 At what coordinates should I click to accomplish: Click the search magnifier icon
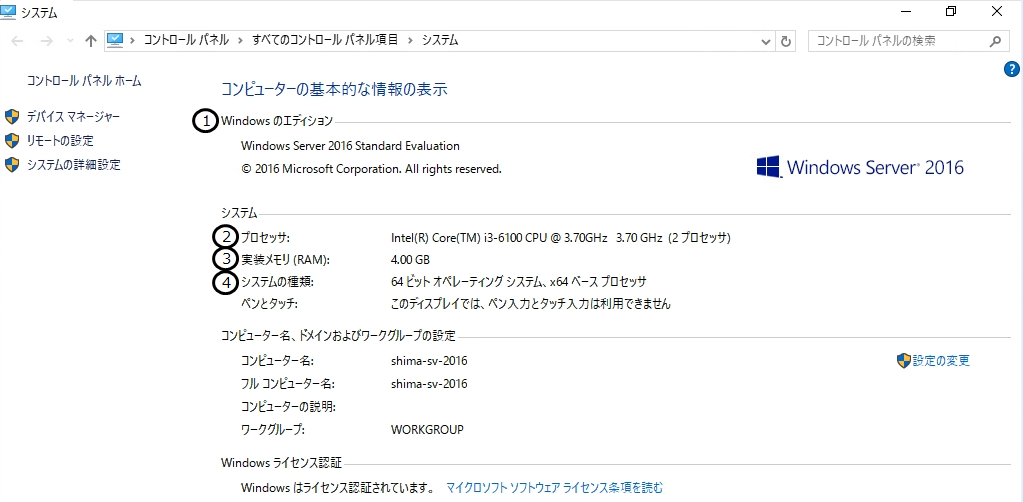995,41
